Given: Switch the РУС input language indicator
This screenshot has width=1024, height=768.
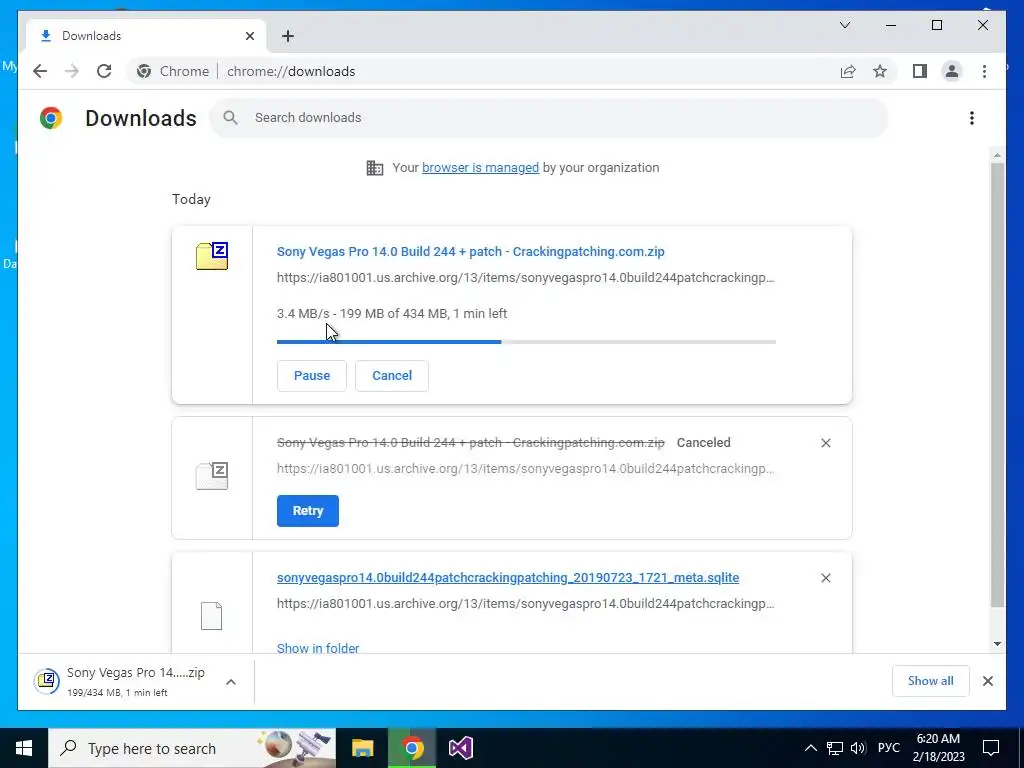Looking at the screenshot, I should (x=888, y=748).
